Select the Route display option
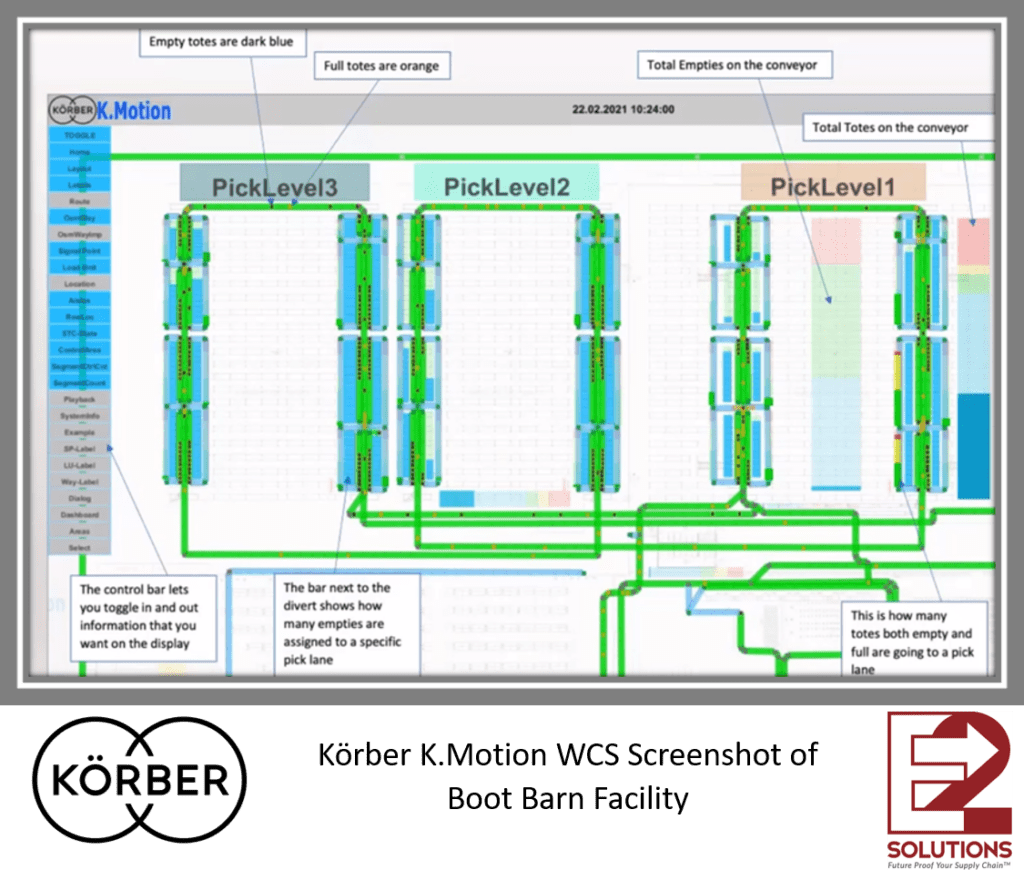 coord(80,201)
